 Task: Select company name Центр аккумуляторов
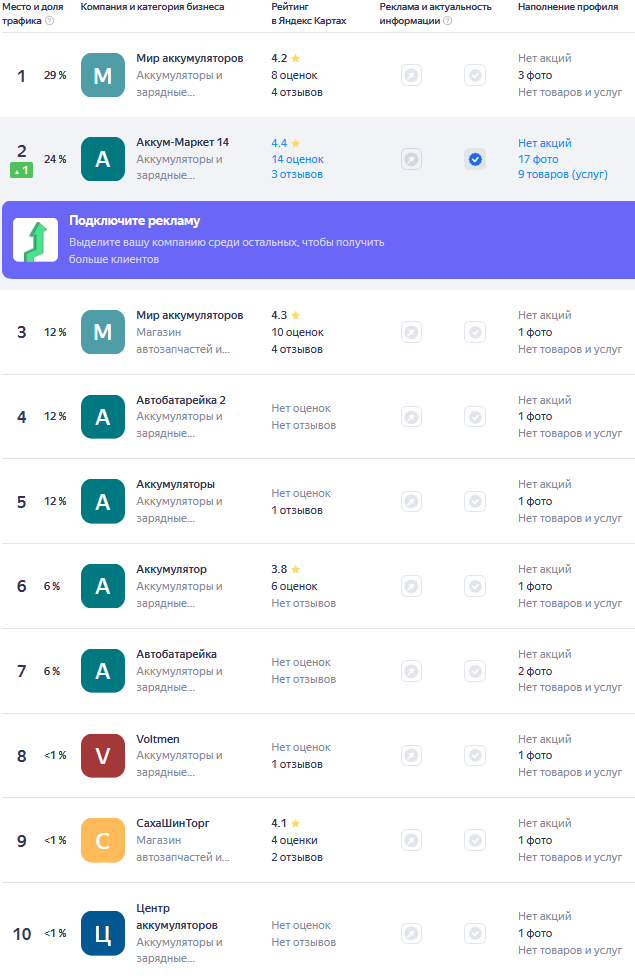pyautogui.click(x=177, y=917)
